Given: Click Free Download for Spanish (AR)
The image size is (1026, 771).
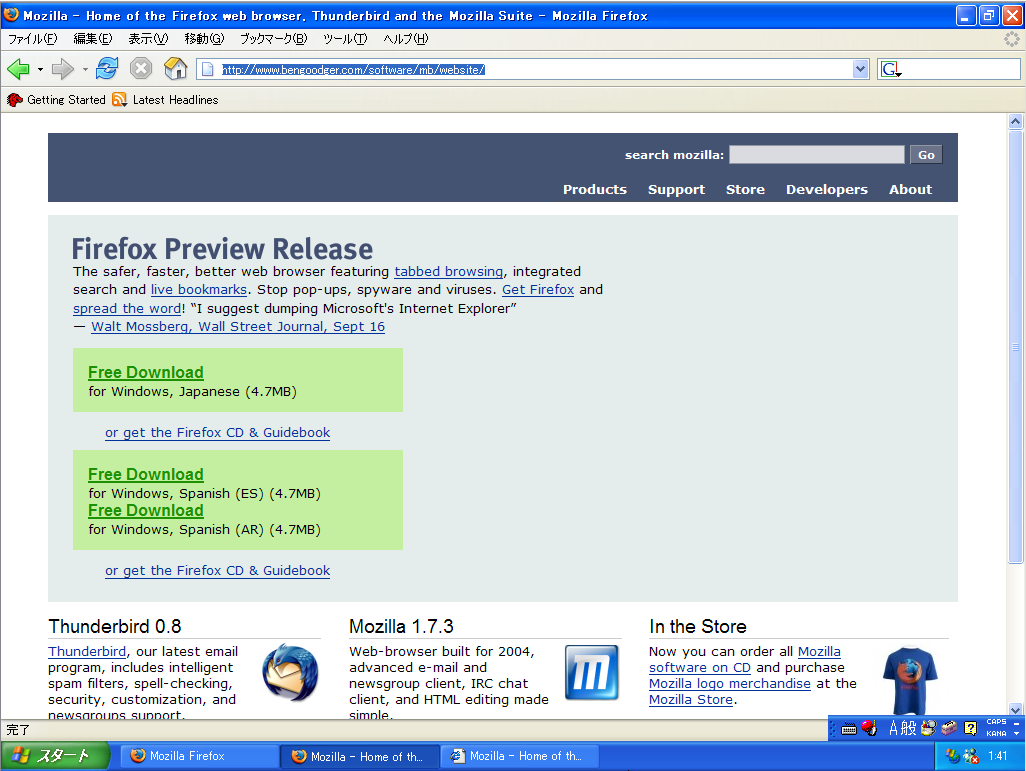Looking at the screenshot, I should pyautogui.click(x=146, y=510).
